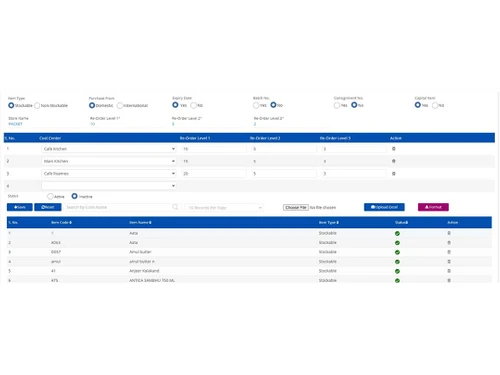Click Re-Order Level 1 field for Main Kitchen
This screenshot has width=500, height=375.
[x=214, y=161]
